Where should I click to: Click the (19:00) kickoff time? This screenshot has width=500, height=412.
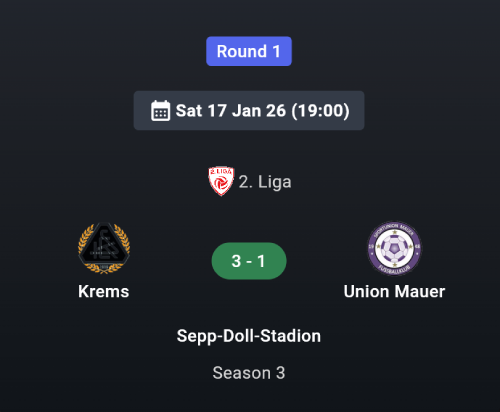(x=321, y=111)
